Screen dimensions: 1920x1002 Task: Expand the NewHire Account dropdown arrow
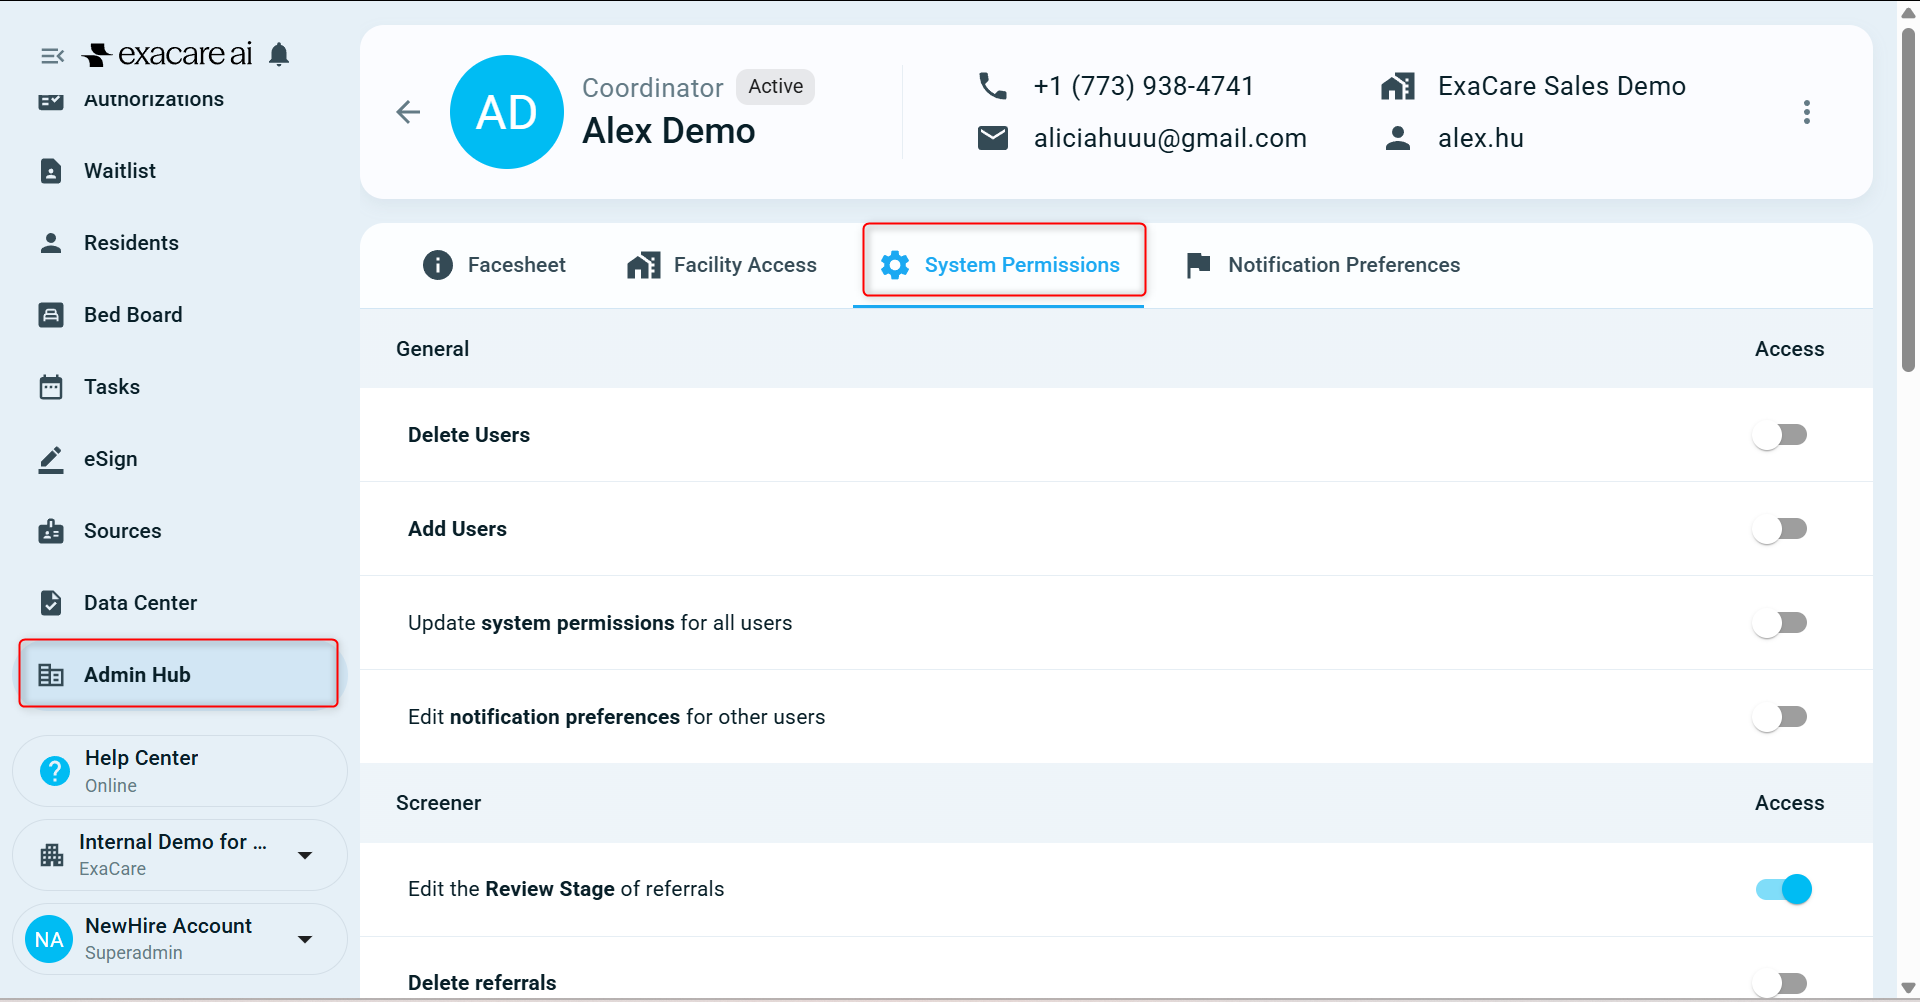coord(305,939)
